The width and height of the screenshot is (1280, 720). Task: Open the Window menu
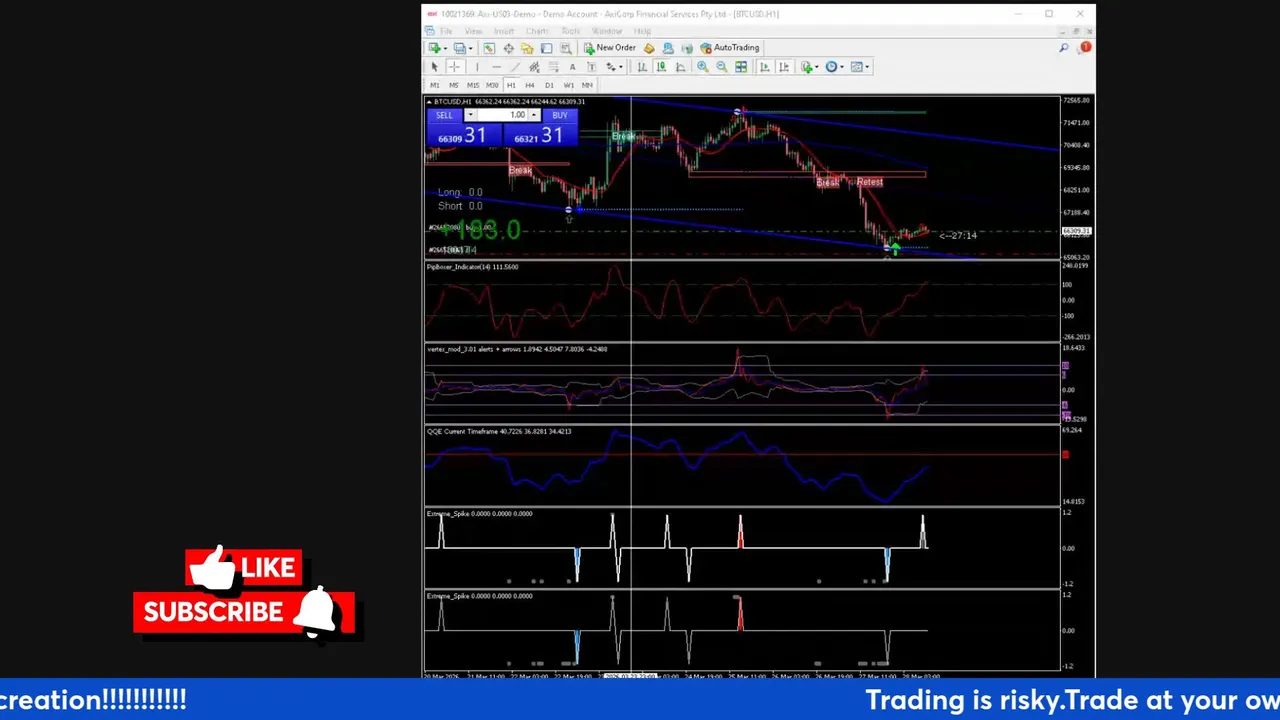click(606, 31)
